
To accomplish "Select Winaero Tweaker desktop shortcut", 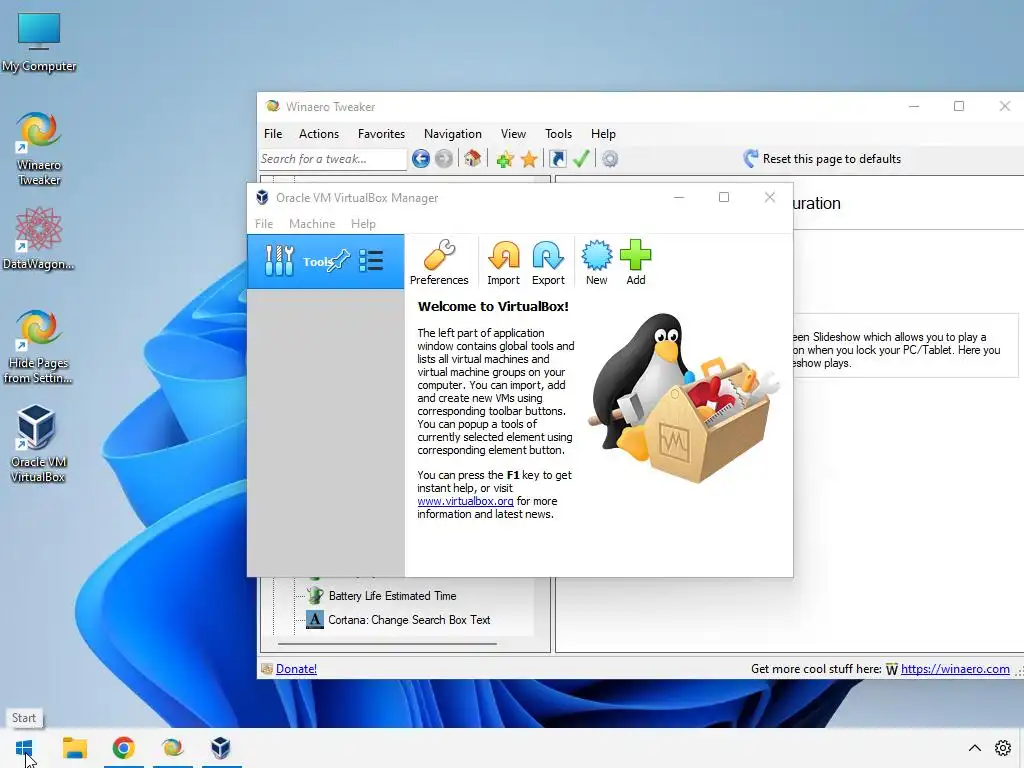I will pos(39,149).
